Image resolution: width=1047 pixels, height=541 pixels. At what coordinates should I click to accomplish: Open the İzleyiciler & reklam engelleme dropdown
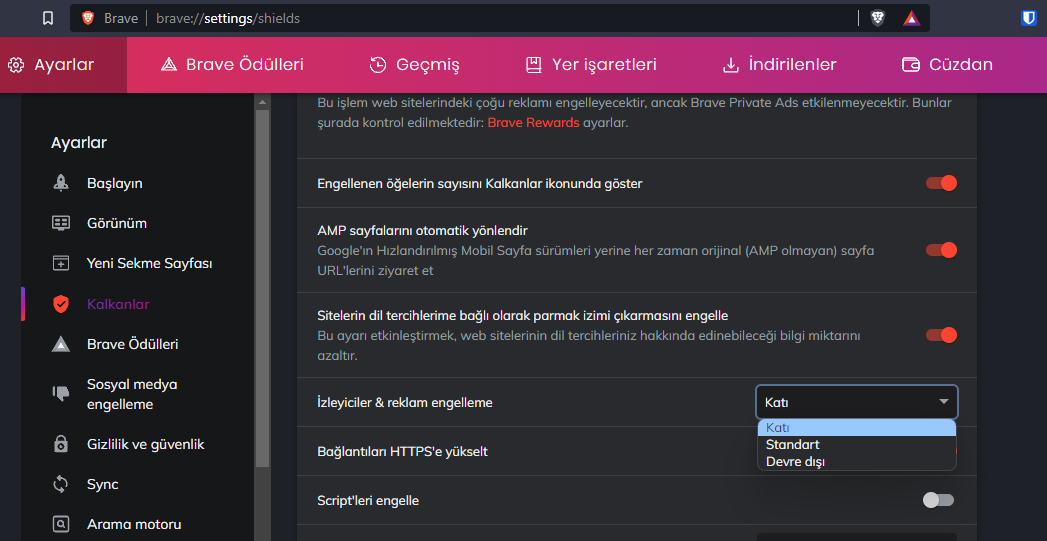tap(857, 402)
